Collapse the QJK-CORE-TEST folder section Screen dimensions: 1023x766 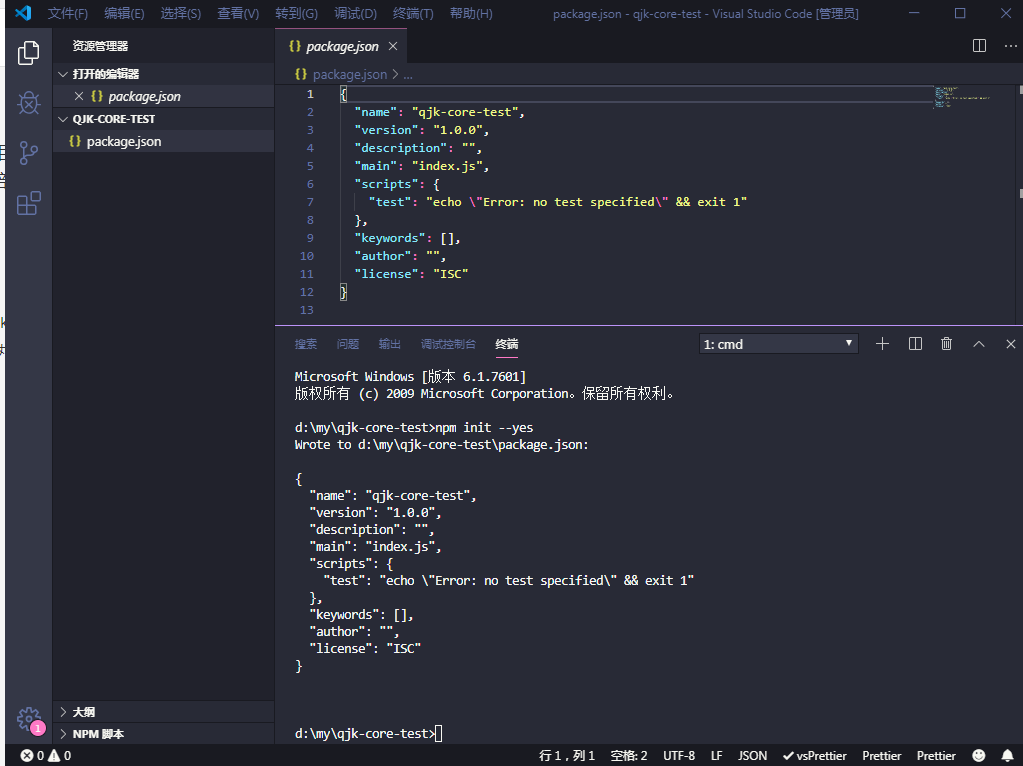click(163, 119)
